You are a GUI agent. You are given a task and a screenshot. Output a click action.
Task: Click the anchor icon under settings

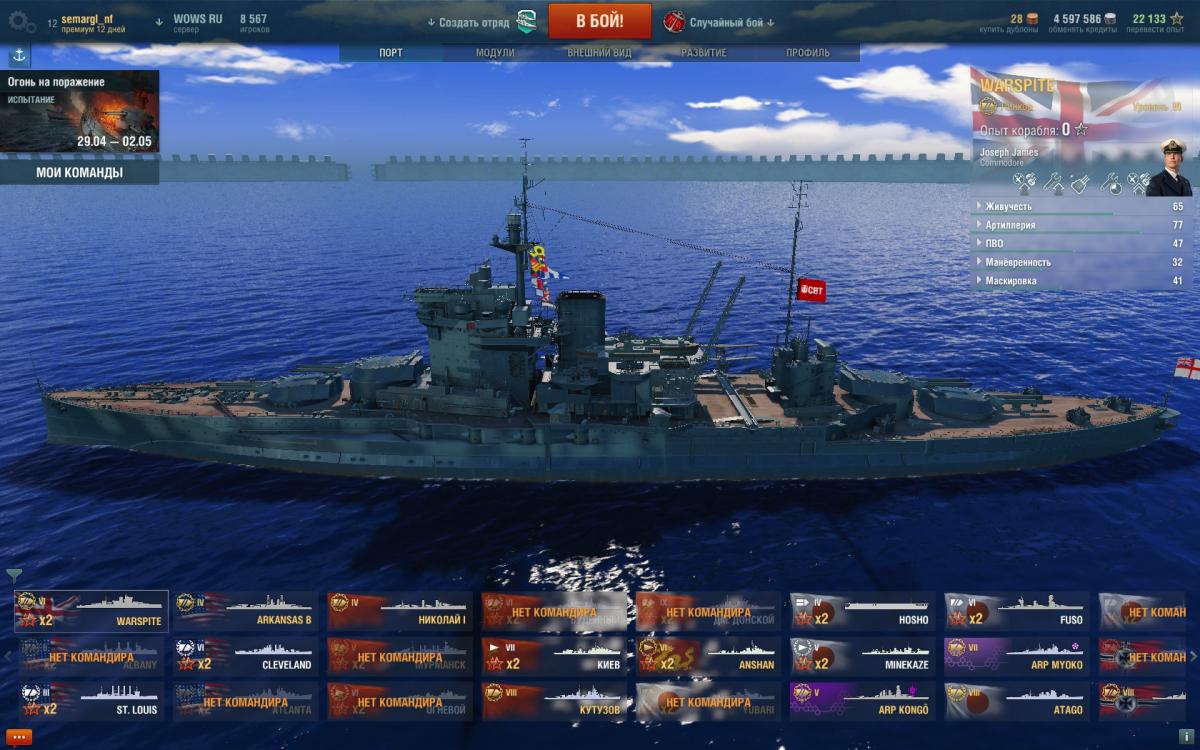click(19, 57)
